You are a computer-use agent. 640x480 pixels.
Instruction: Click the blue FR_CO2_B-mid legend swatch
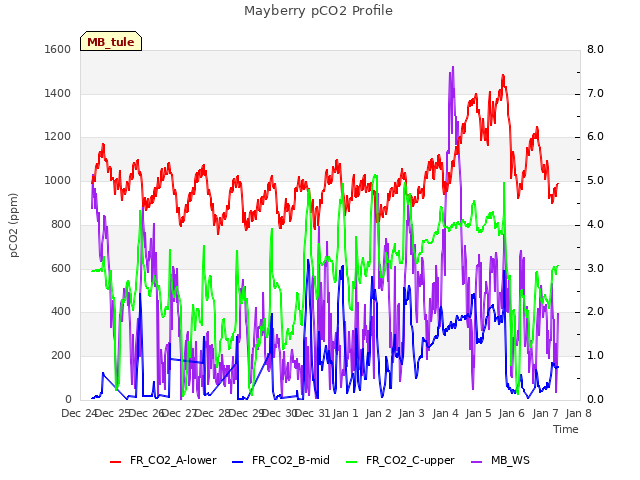coord(238,462)
